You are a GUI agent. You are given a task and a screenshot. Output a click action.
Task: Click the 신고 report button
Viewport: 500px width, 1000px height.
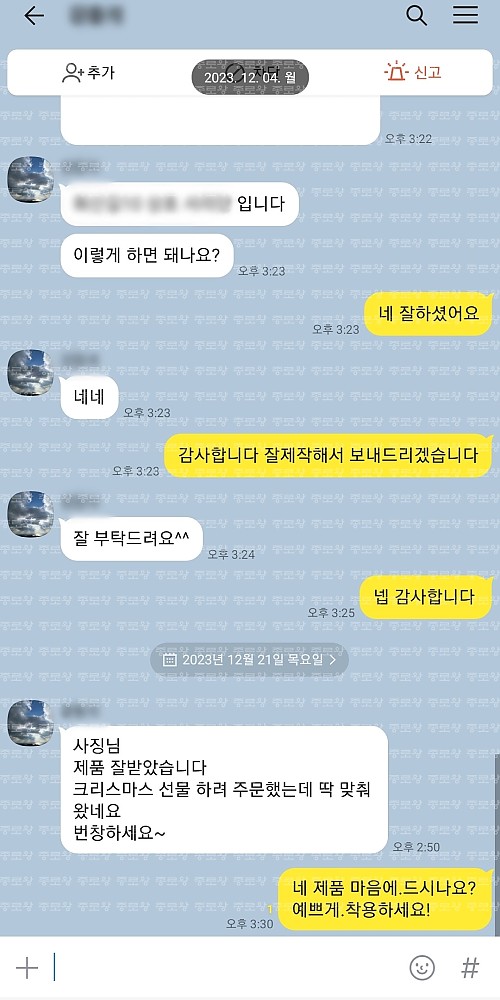click(x=413, y=72)
